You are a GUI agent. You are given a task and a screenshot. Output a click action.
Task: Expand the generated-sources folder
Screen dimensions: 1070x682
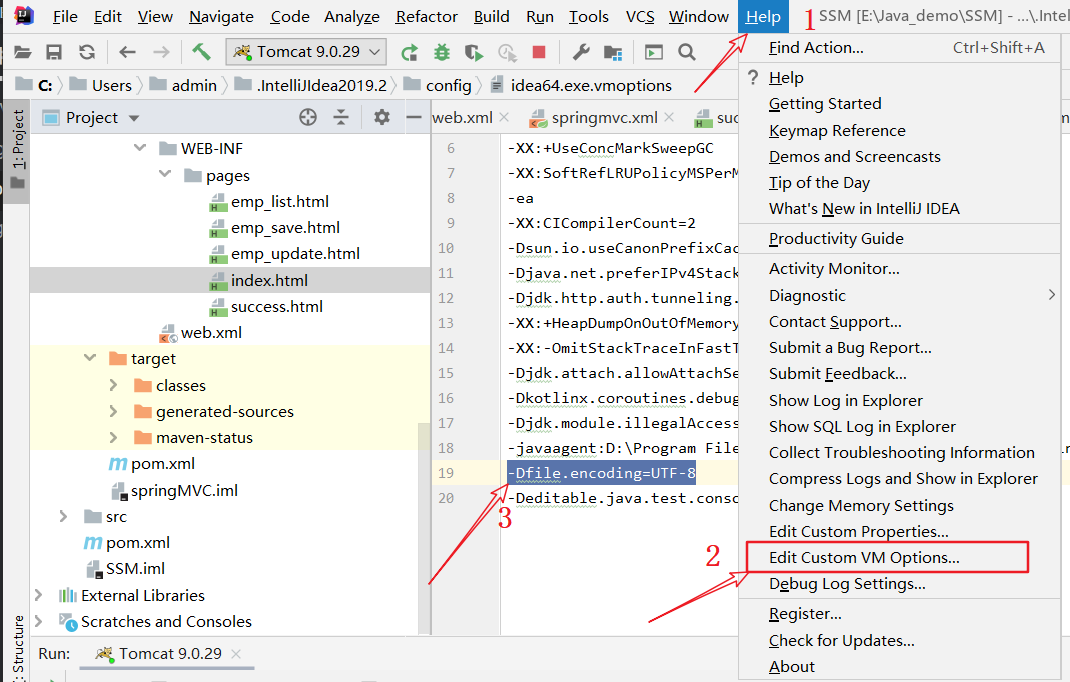[x=113, y=411]
